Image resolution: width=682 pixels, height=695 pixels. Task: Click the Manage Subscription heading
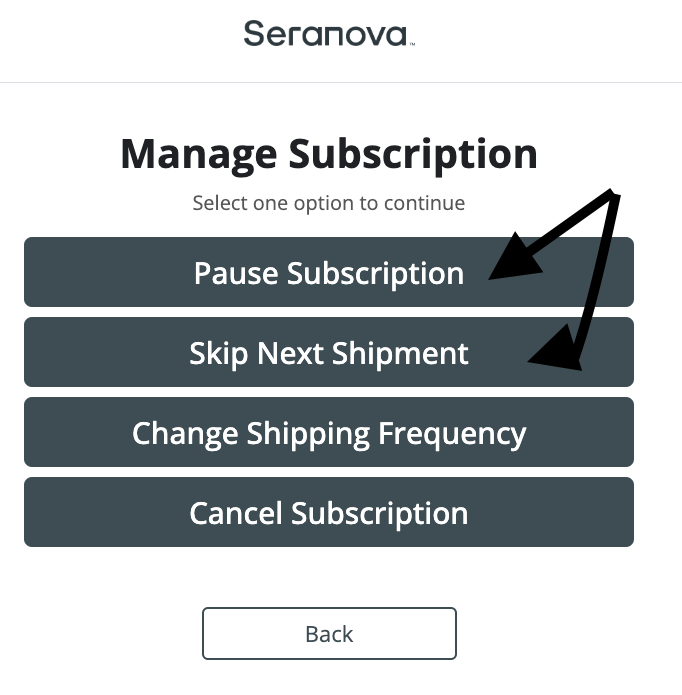click(328, 155)
